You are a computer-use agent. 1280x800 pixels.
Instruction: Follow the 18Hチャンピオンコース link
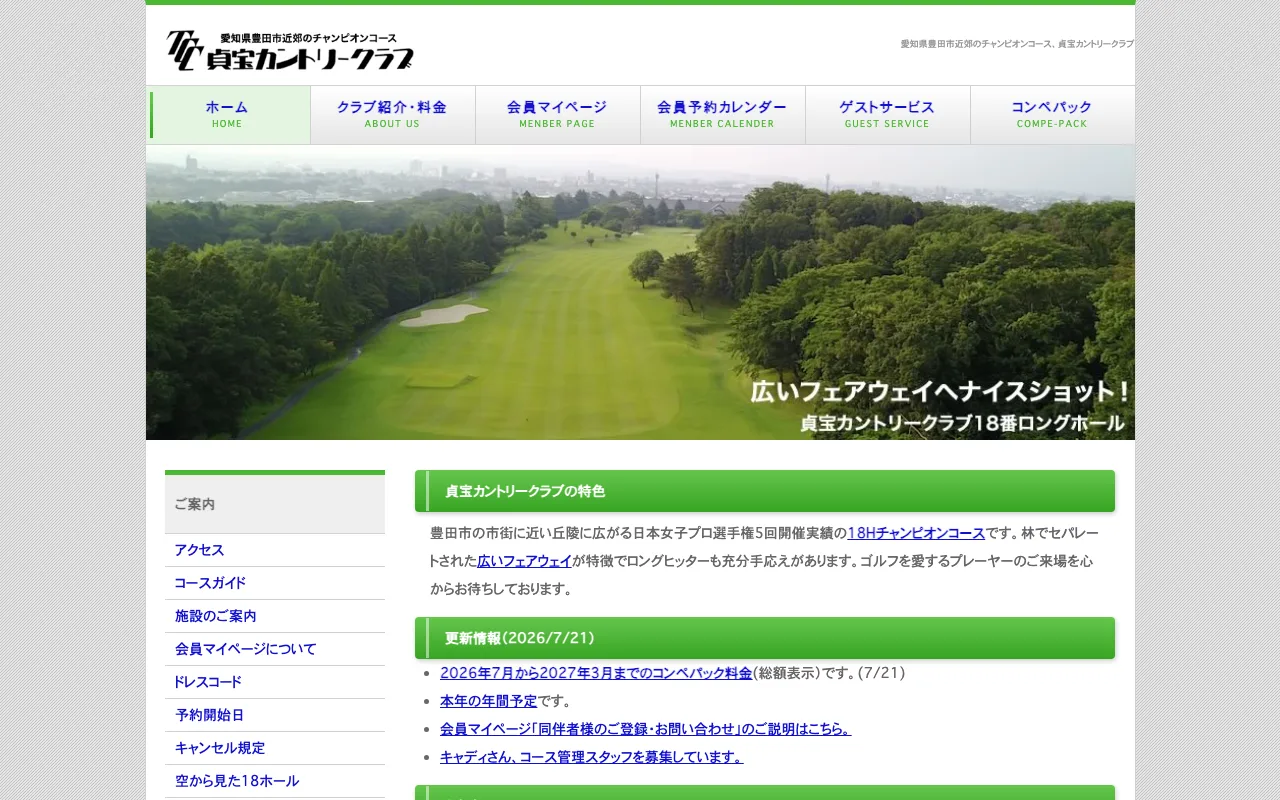916,533
